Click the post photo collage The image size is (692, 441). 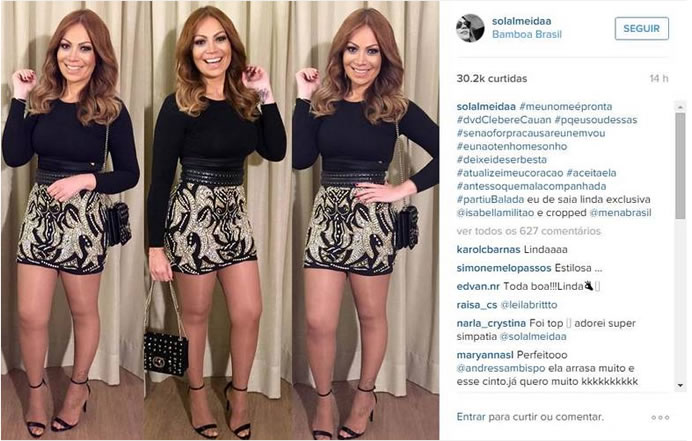pyautogui.click(x=220, y=220)
